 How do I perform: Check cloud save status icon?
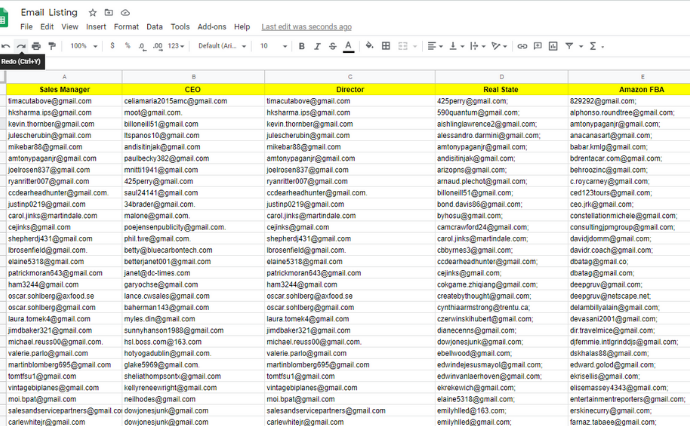pos(125,13)
